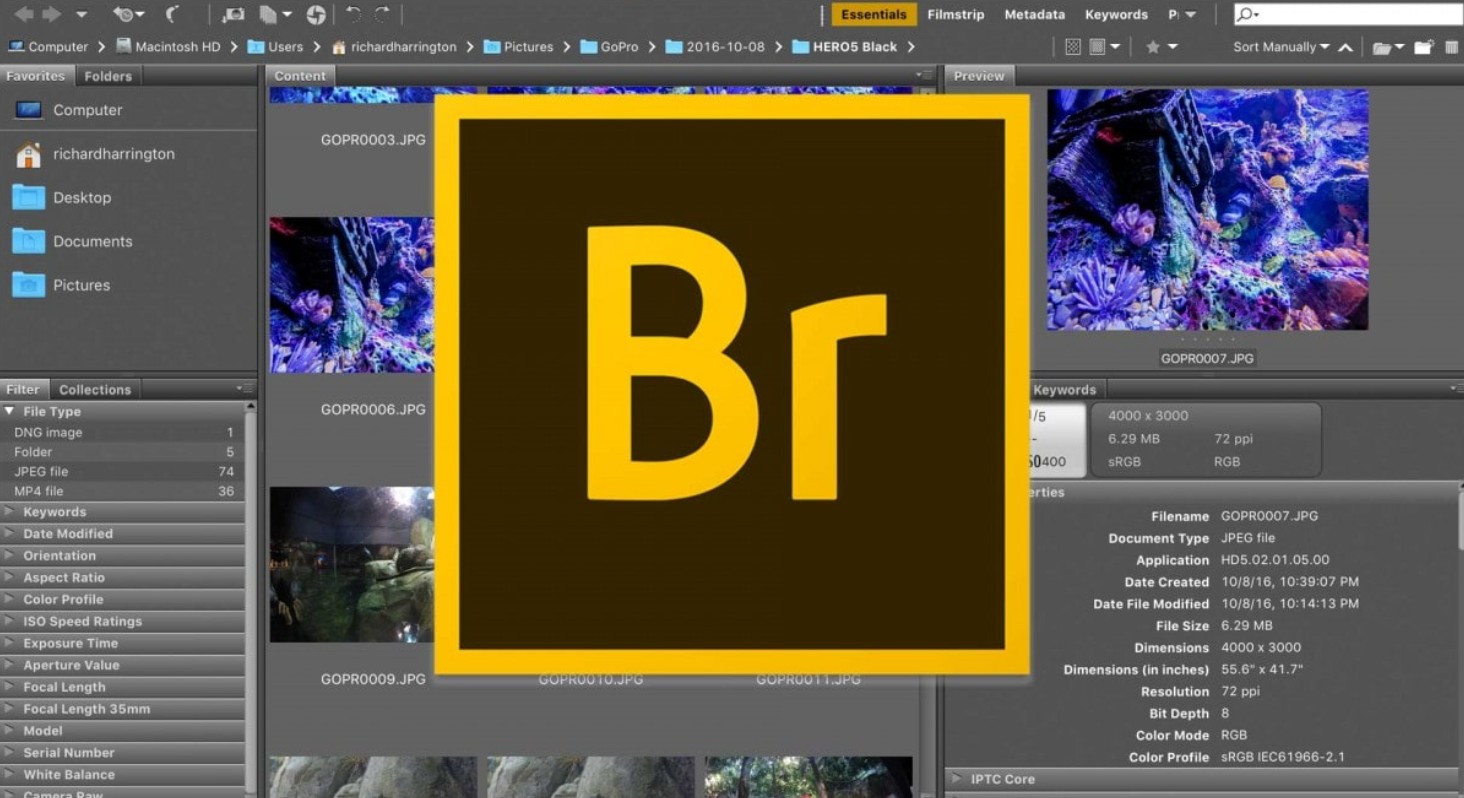Select the GOPR0006.JPG thumbnail
This screenshot has width=1464, height=798.
pos(352,295)
